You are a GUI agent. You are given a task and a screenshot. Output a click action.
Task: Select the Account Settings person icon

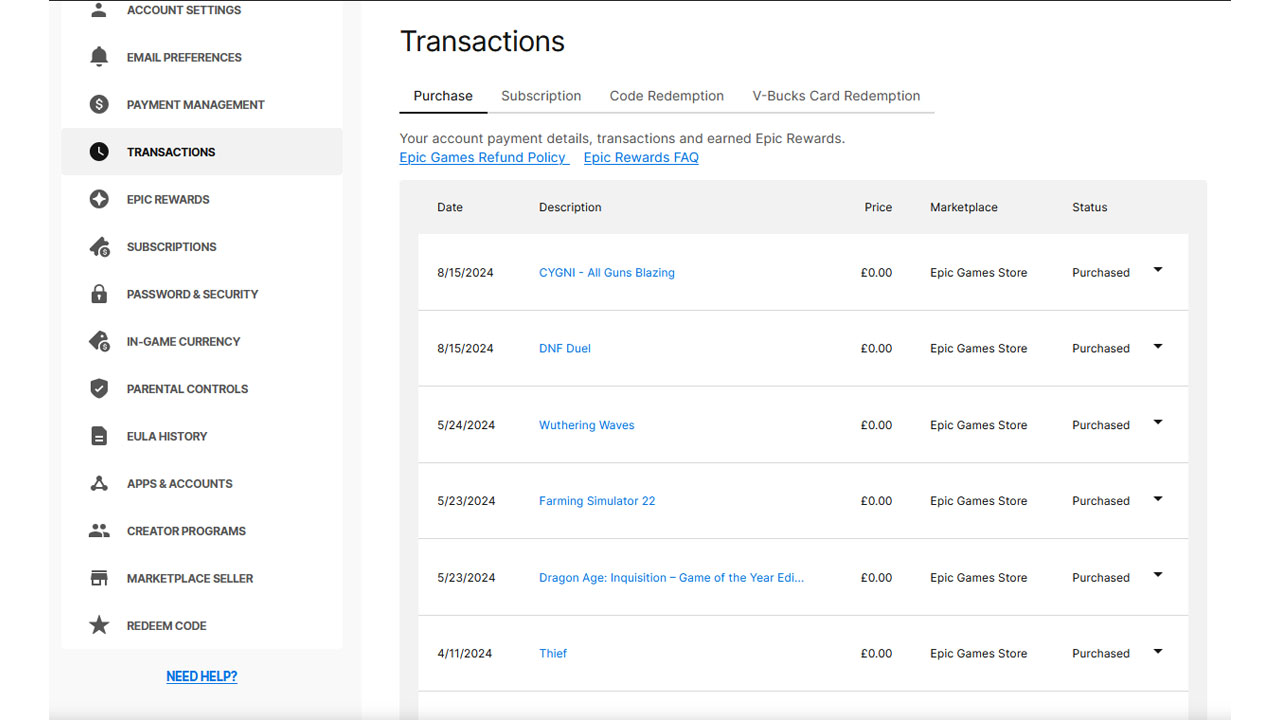(98, 9)
